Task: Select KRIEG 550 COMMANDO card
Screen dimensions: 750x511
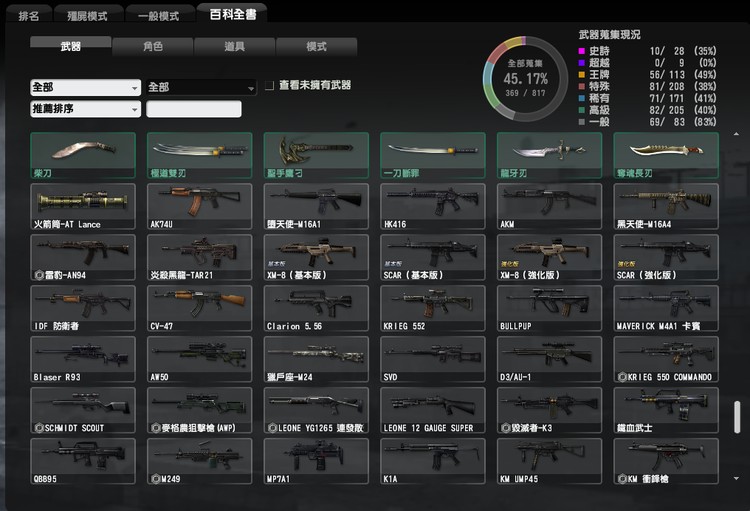Action: (666, 359)
